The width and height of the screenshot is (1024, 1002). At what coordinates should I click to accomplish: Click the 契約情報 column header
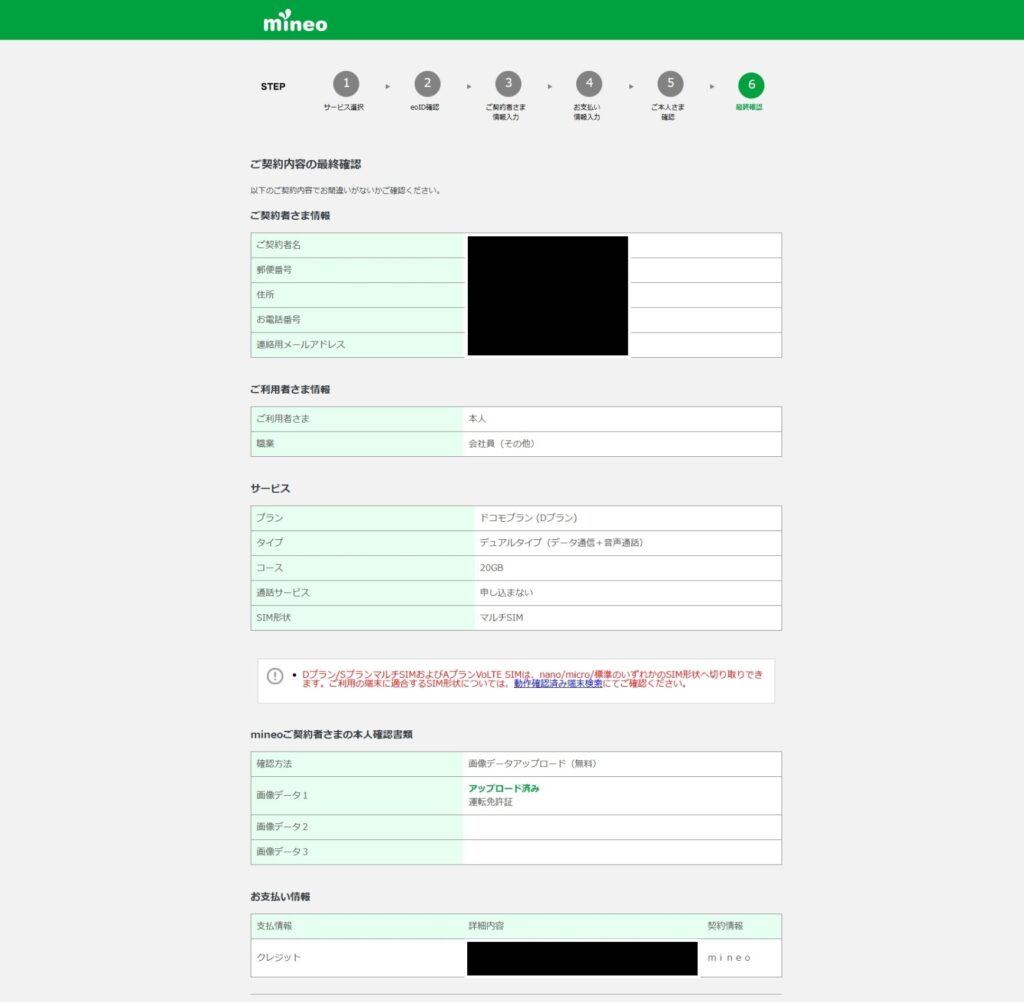coord(725,926)
